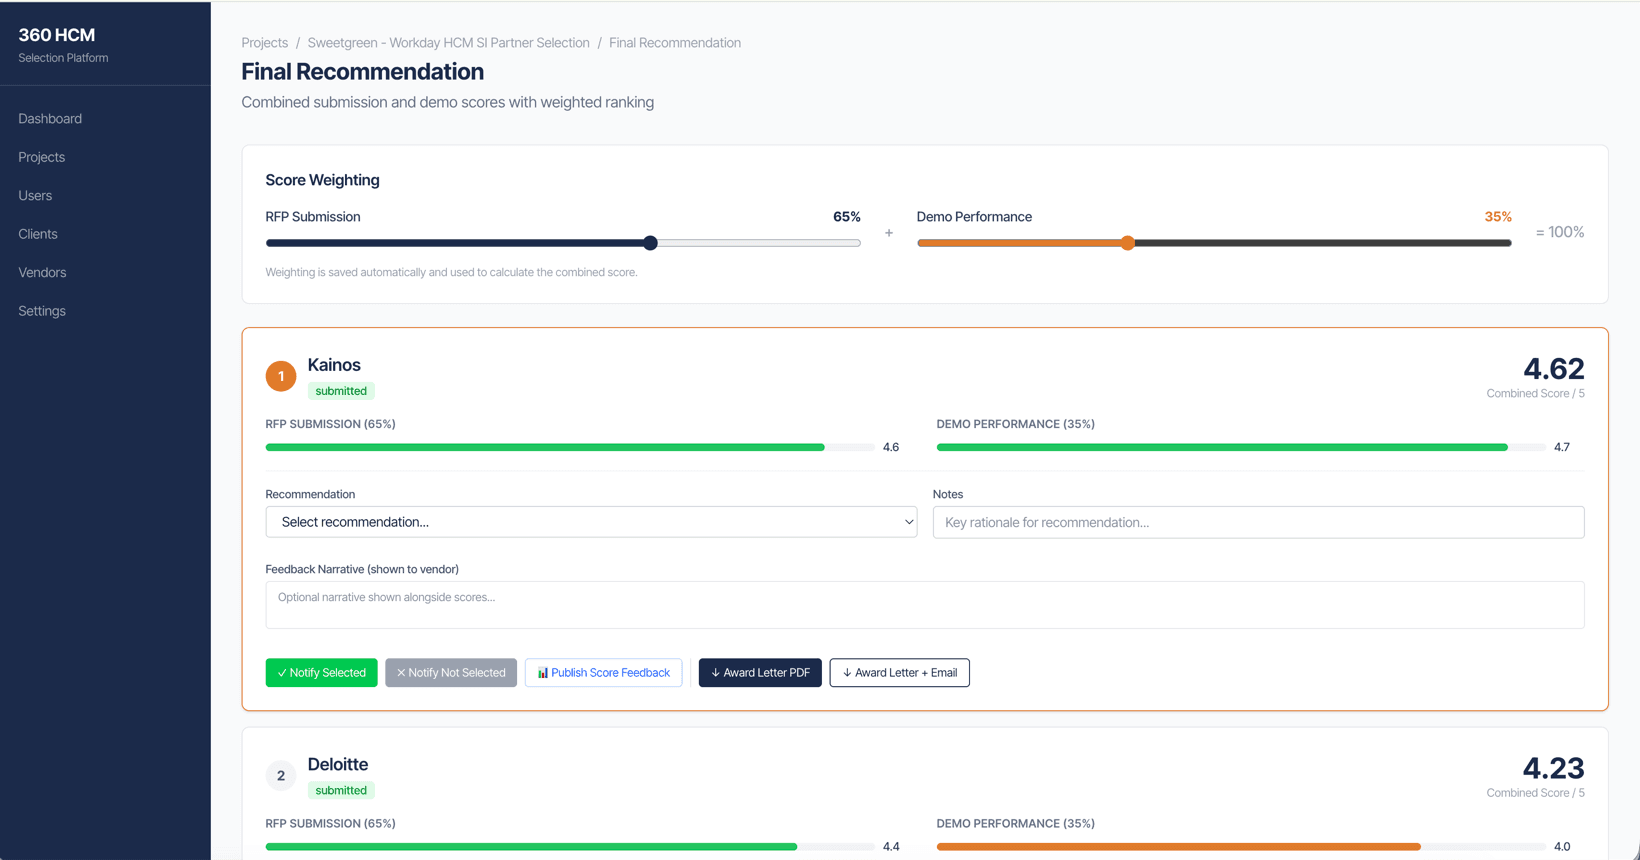Focus the Notes key rationale field
Screen dimensions: 1640x860
pos(1258,522)
